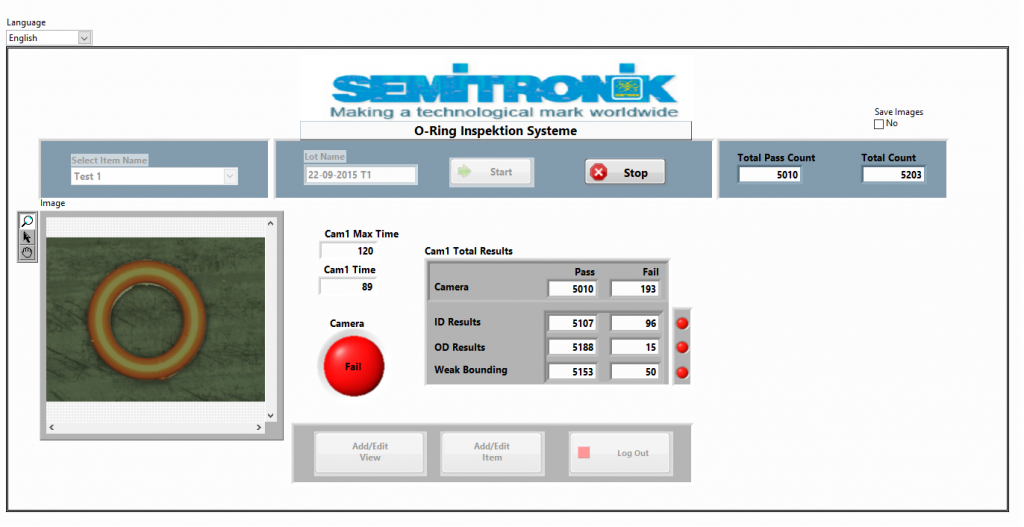Select the arrow pointer tool
The height and width of the screenshot is (527, 1024).
pos(27,237)
